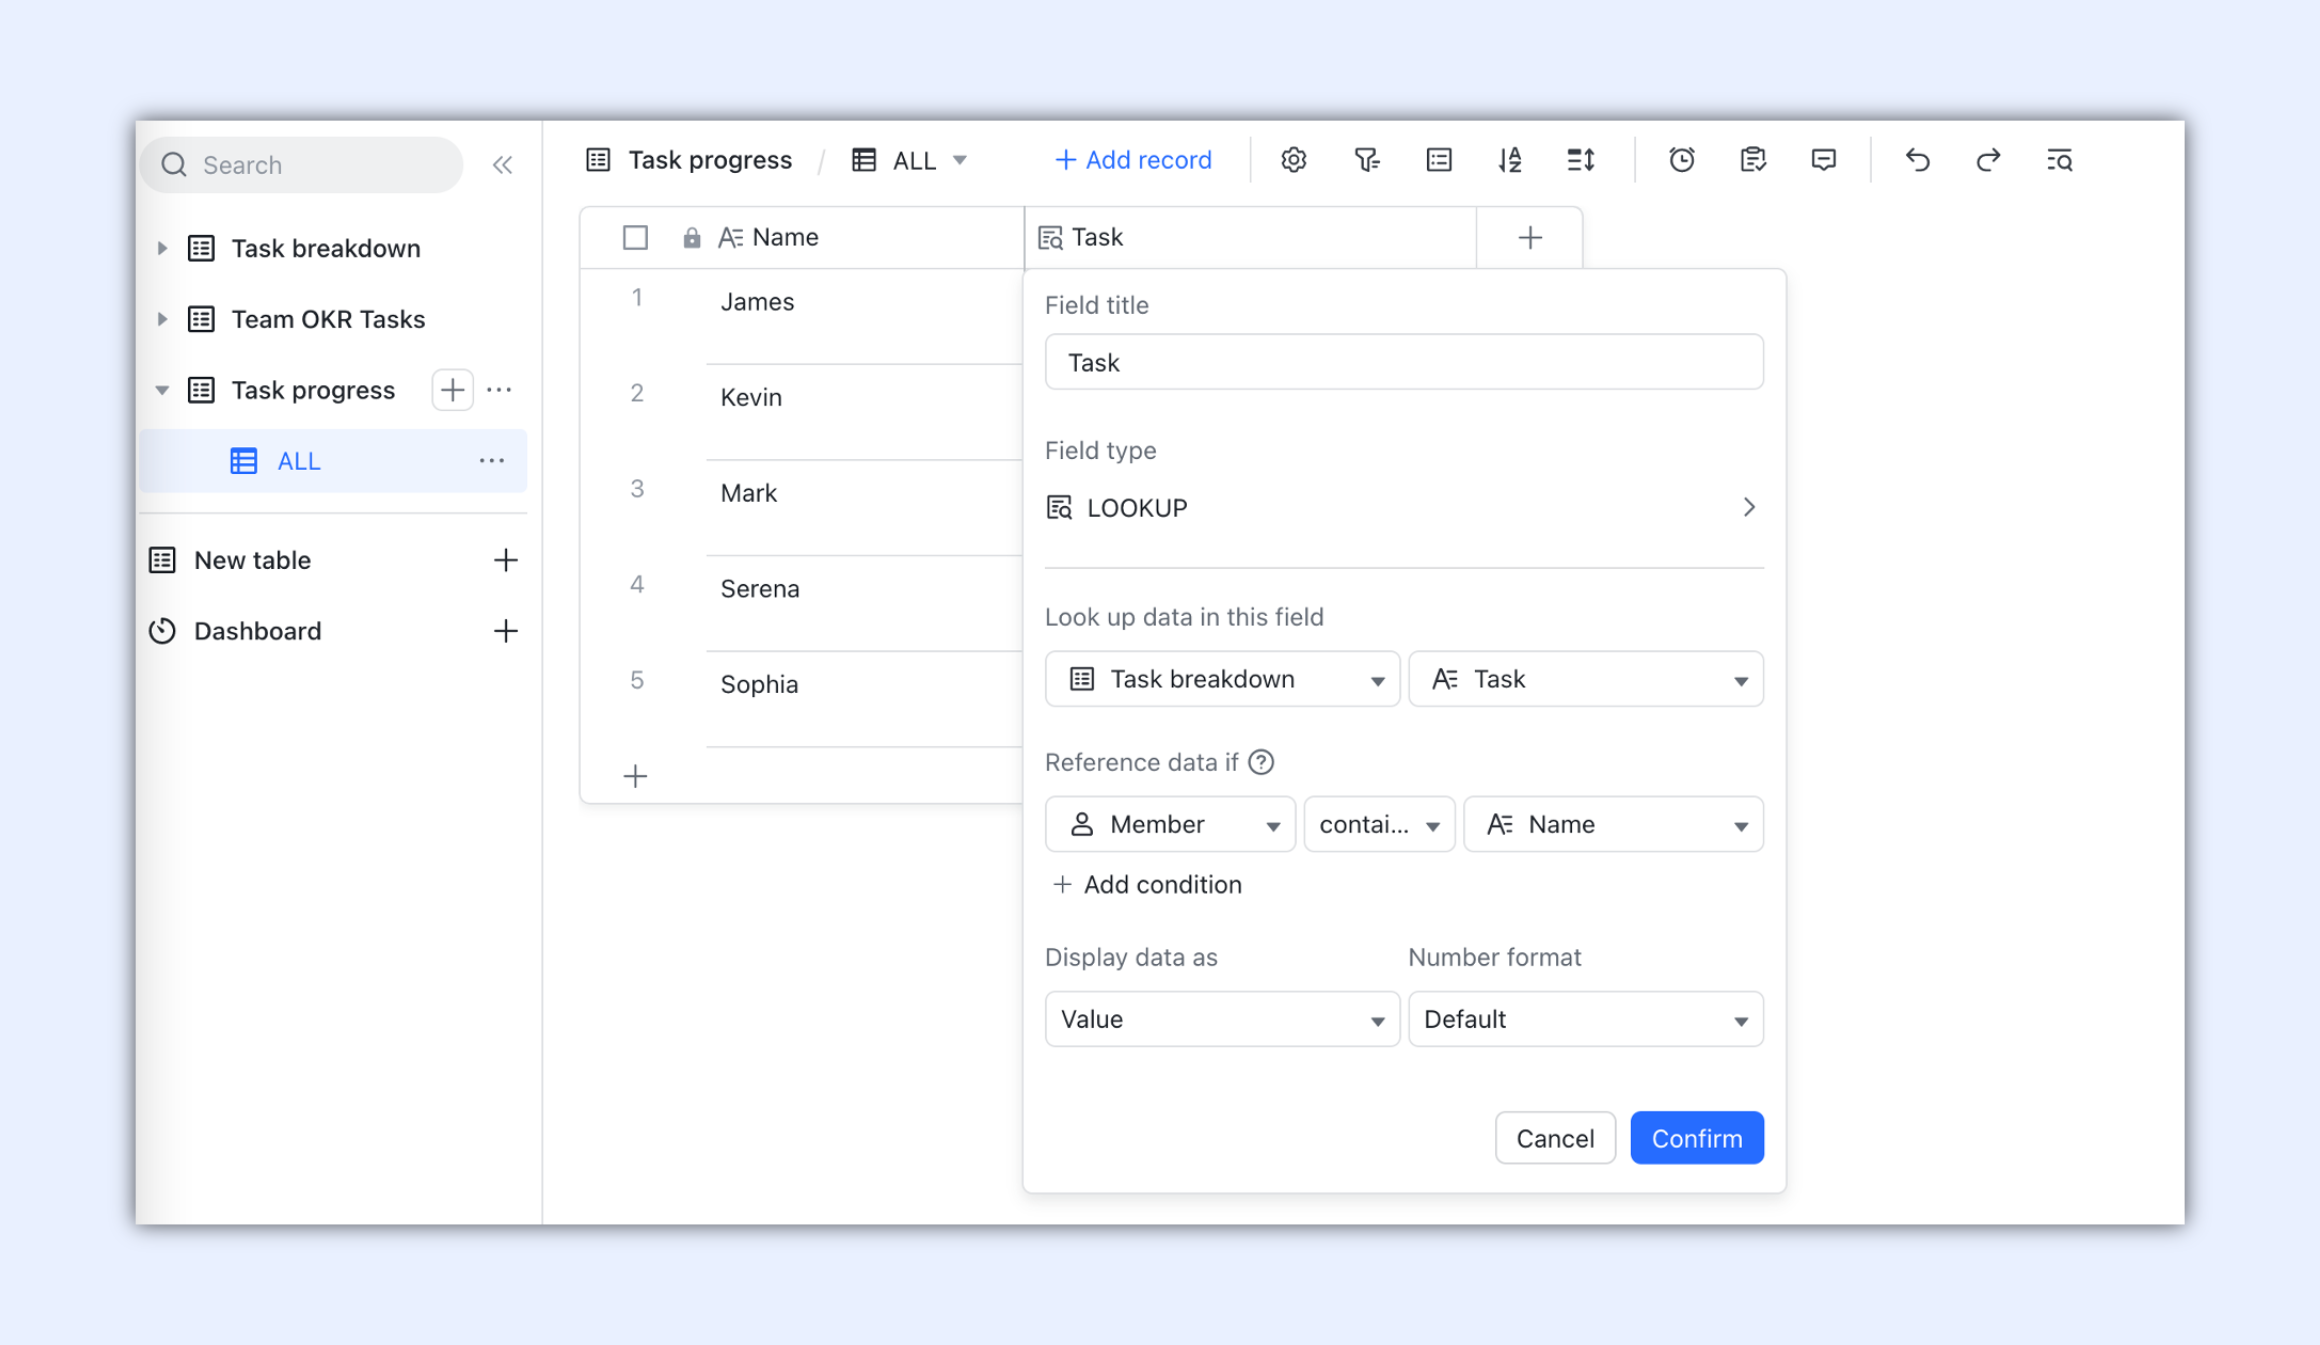The height and width of the screenshot is (1345, 2320).
Task: Collapse the sidebar with double-chevron icon
Action: point(502,164)
